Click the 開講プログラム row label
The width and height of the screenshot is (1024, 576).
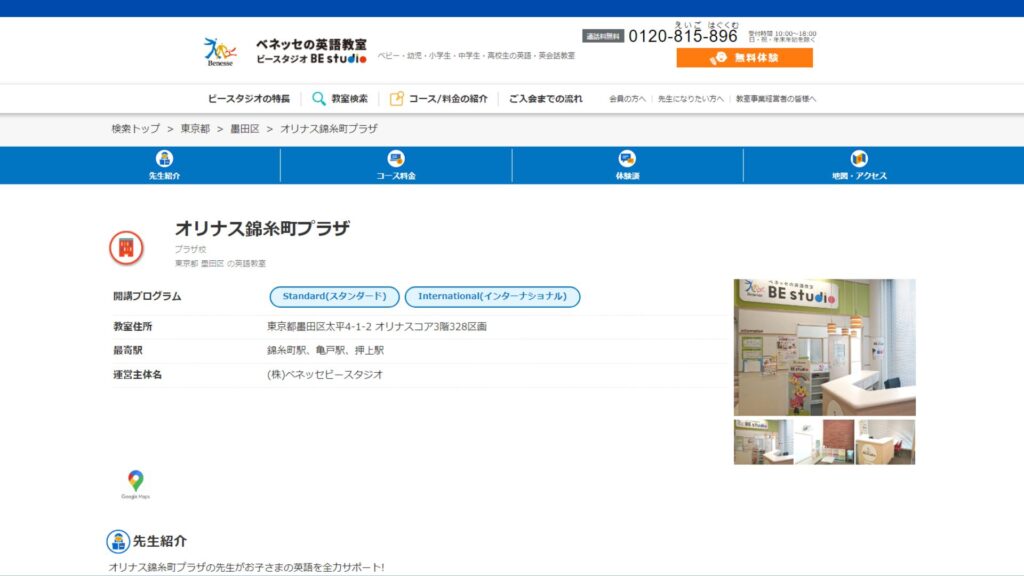click(148, 296)
